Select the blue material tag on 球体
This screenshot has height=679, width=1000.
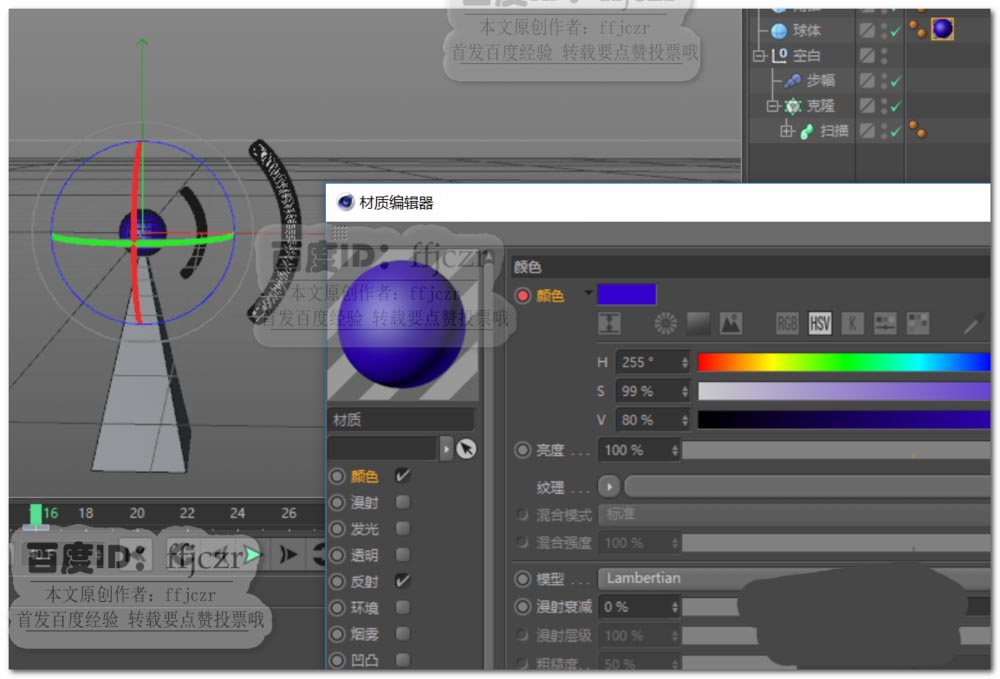(942, 29)
